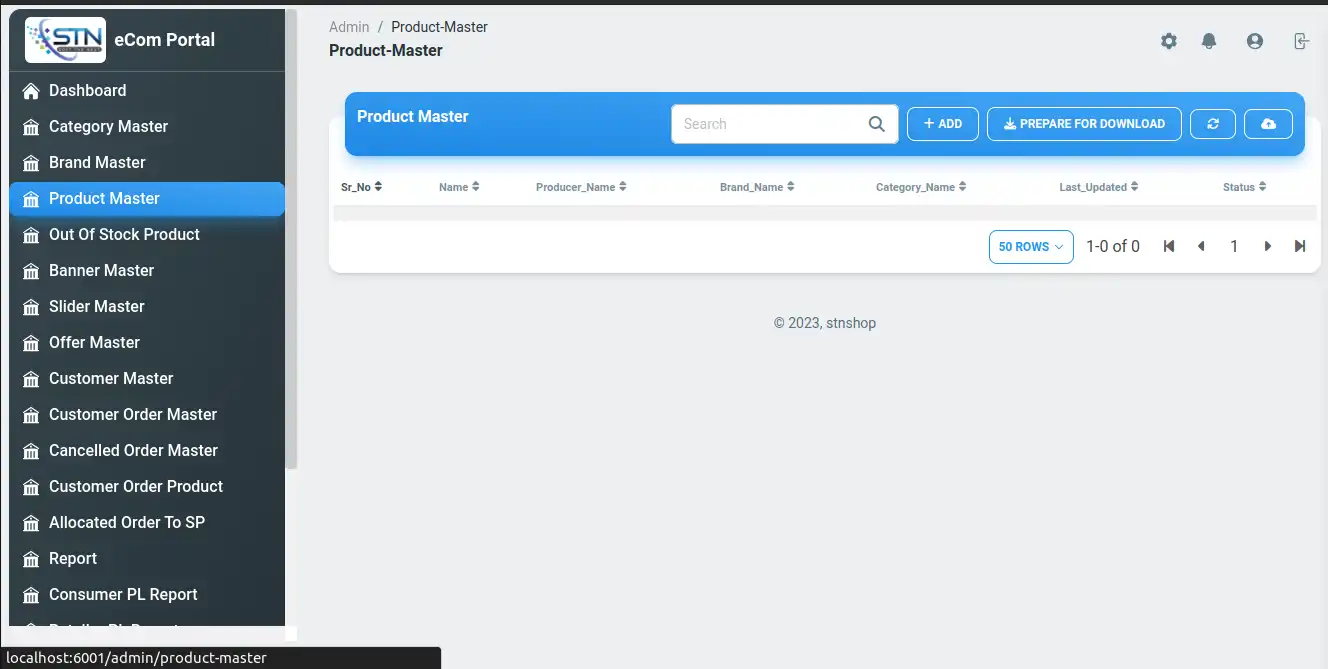Click the settings gear icon
Screen dimensions: 1328x669
[x=1168, y=41]
